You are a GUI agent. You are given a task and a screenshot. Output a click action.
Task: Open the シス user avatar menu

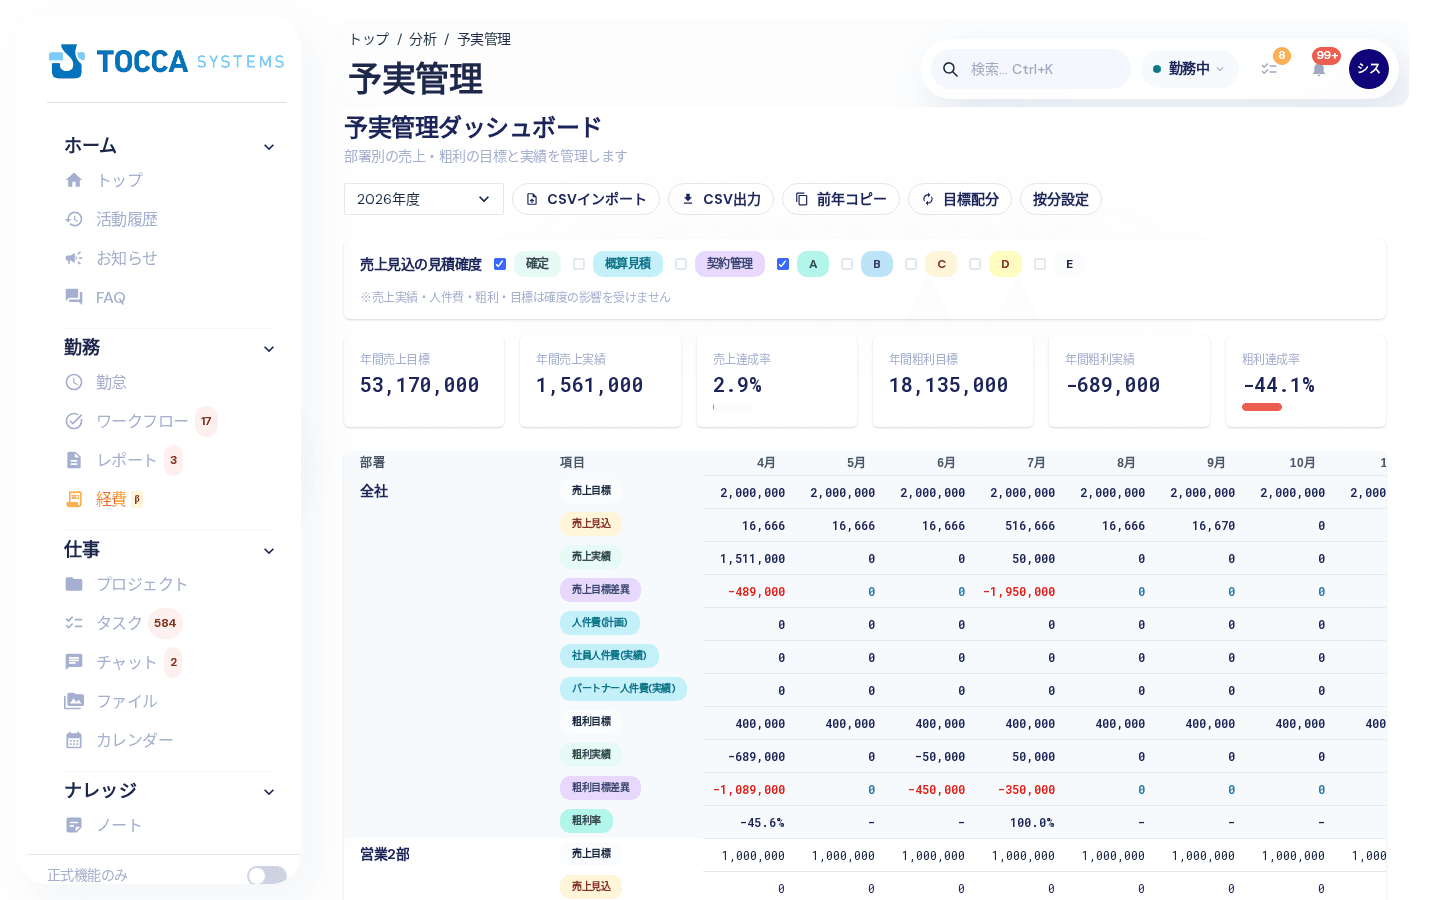(1369, 69)
